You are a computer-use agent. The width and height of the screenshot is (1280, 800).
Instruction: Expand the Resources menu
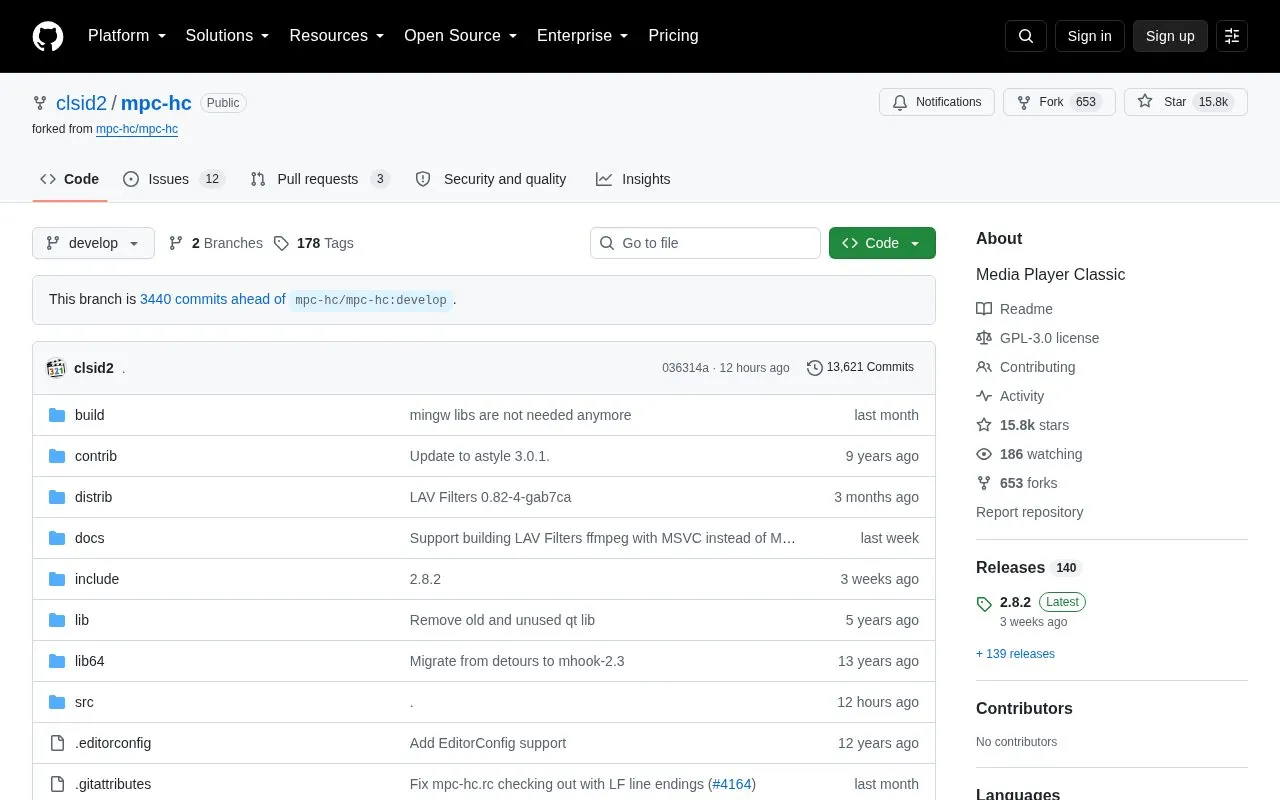(337, 36)
